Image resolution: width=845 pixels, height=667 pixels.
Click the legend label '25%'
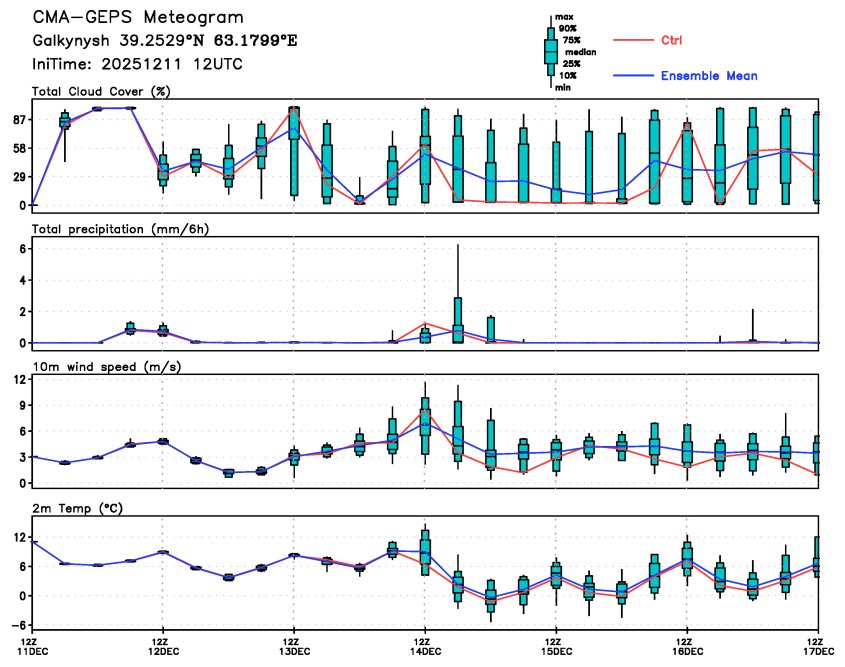pos(571,64)
